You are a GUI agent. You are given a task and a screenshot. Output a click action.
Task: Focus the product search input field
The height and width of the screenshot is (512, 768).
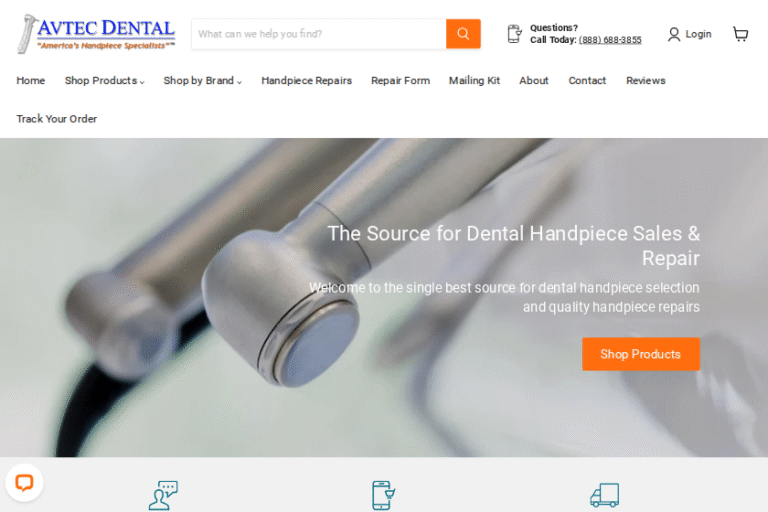click(319, 34)
